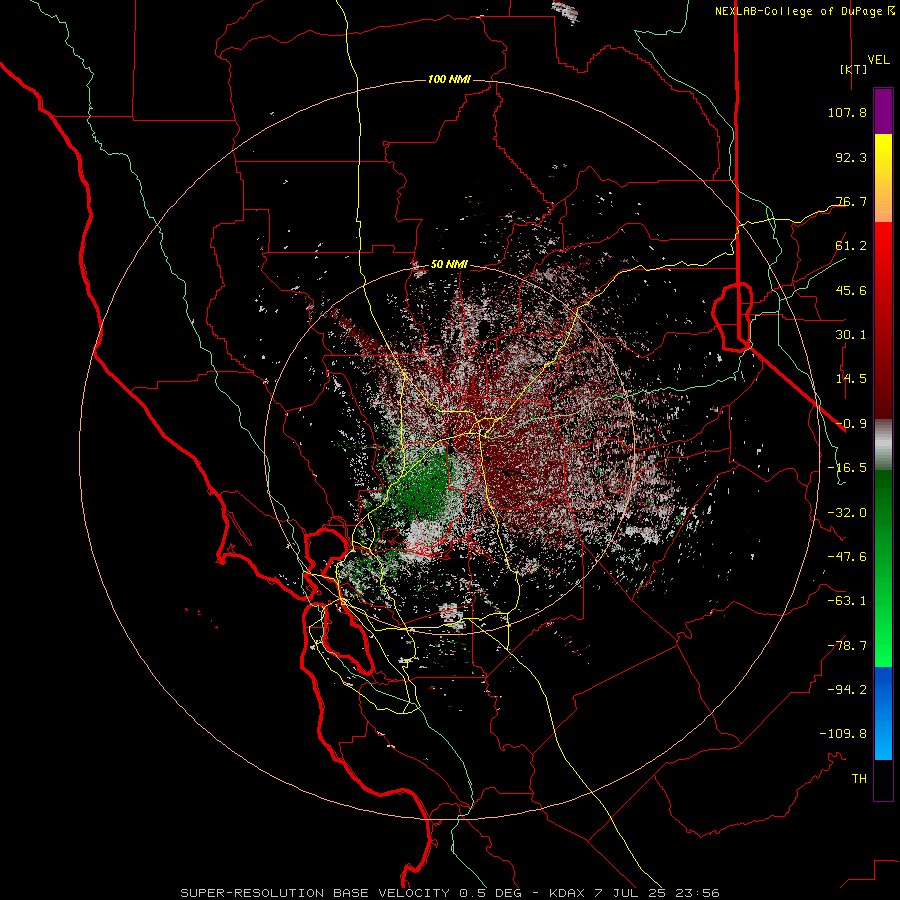Click the -0.9 scale value

coord(851,424)
